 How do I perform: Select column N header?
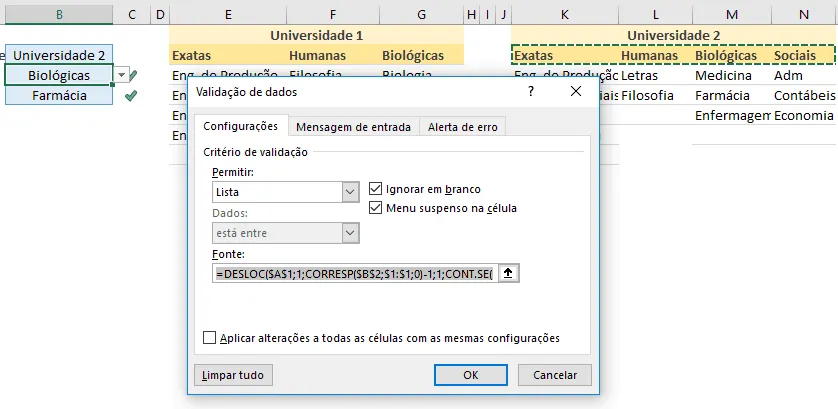tap(804, 14)
